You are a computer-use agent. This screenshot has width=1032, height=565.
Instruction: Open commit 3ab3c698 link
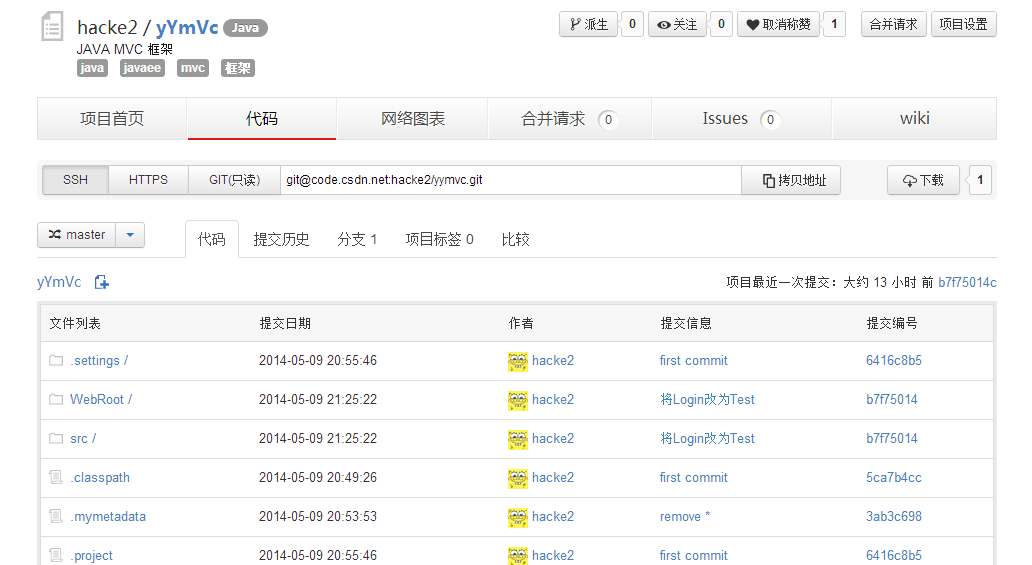tap(894, 517)
